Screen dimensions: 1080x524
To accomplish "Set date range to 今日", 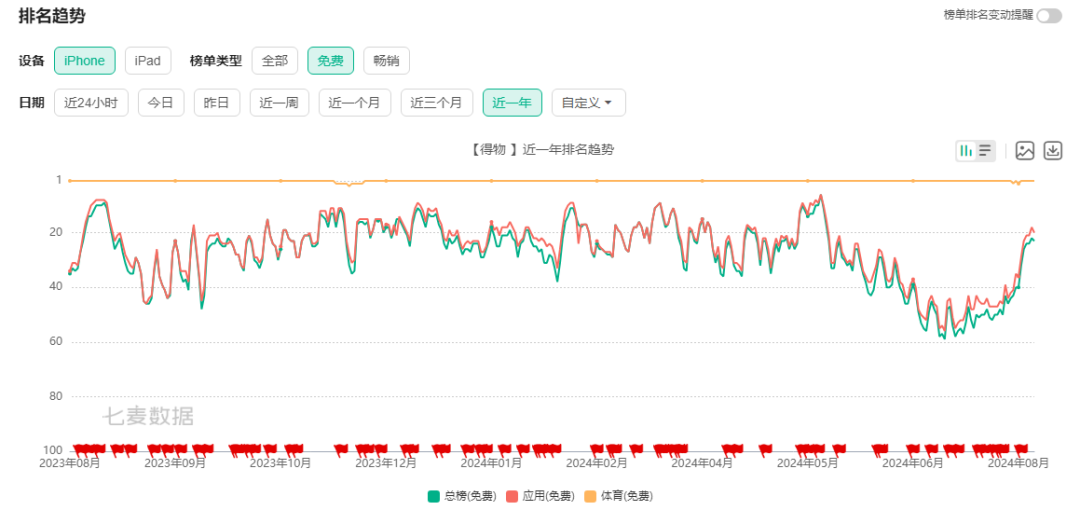I will click(x=161, y=102).
